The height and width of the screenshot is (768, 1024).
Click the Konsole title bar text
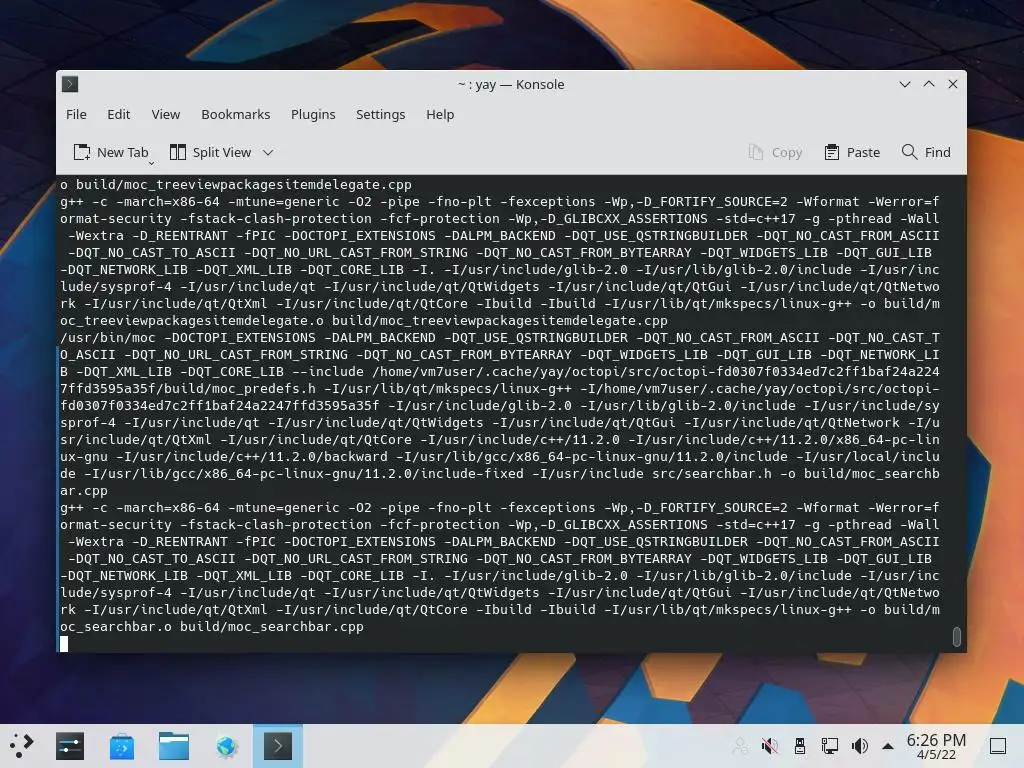pyautogui.click(x=511, y=84)
